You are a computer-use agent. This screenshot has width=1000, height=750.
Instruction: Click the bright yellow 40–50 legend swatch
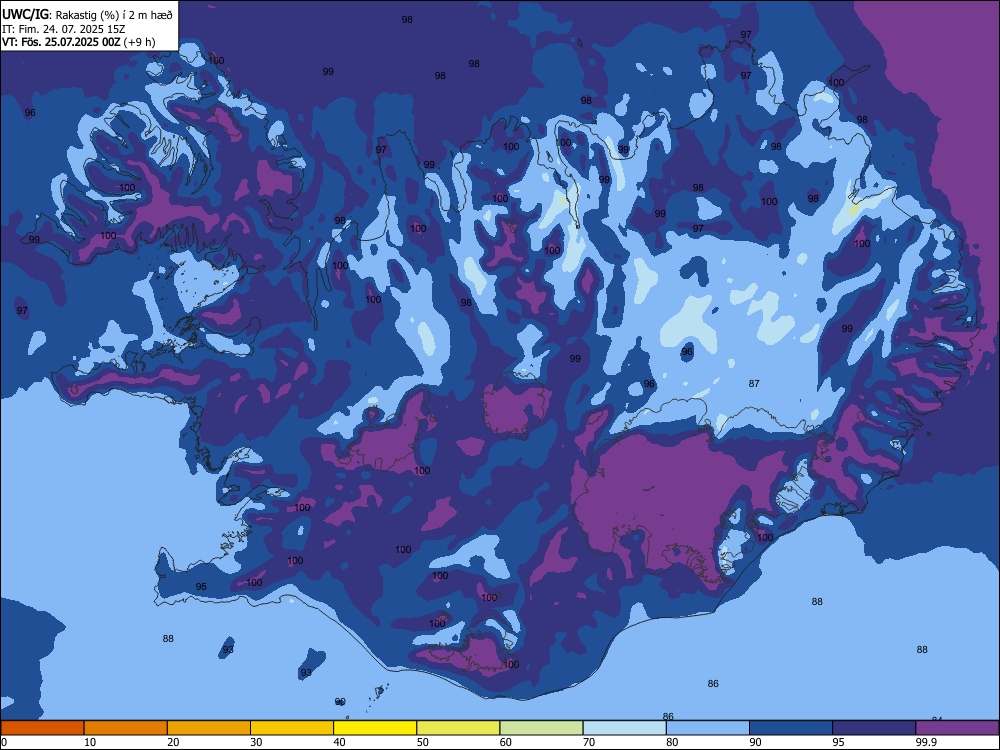click(375, 728)
